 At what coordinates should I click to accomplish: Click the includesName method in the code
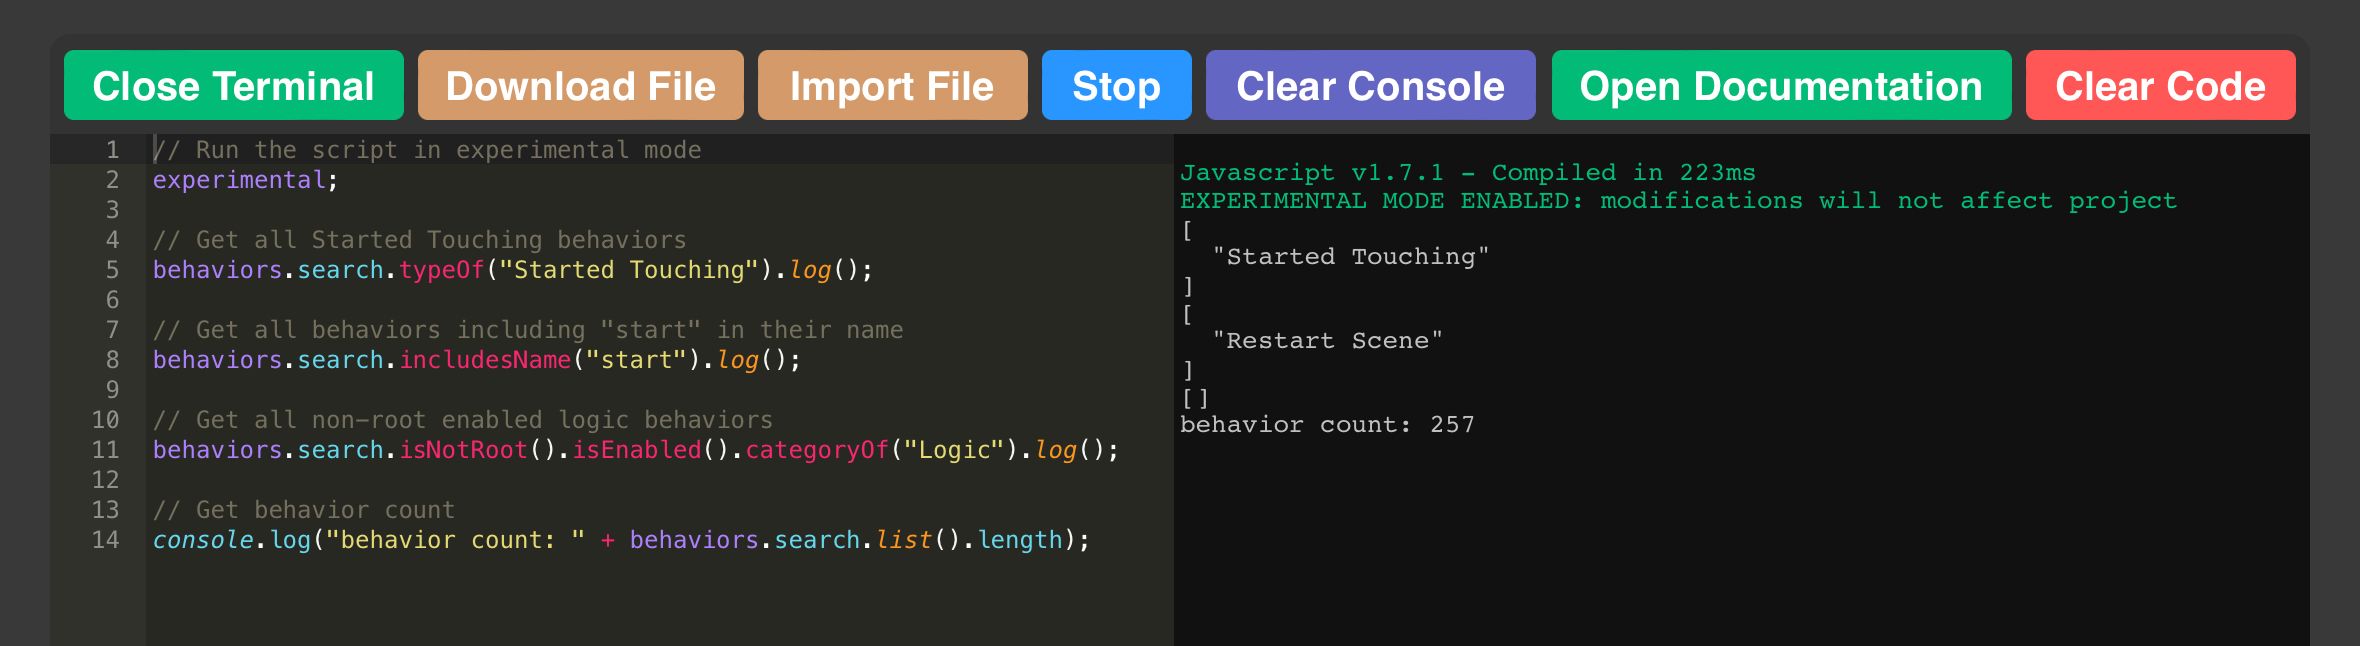[x=485, y=360]
